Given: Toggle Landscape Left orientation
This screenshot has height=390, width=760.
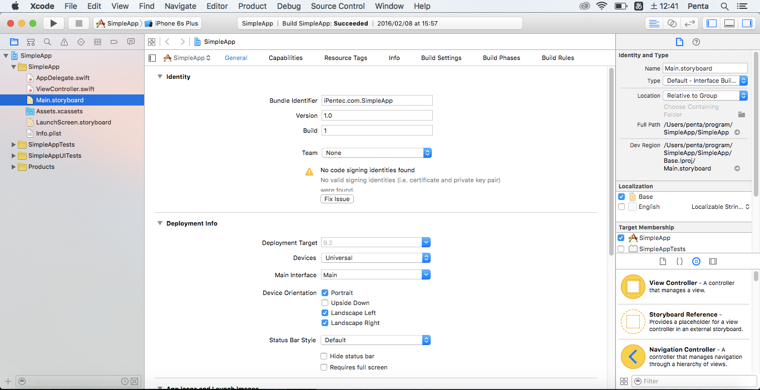Looking at the screenshot, I should [x=325, y=313].
